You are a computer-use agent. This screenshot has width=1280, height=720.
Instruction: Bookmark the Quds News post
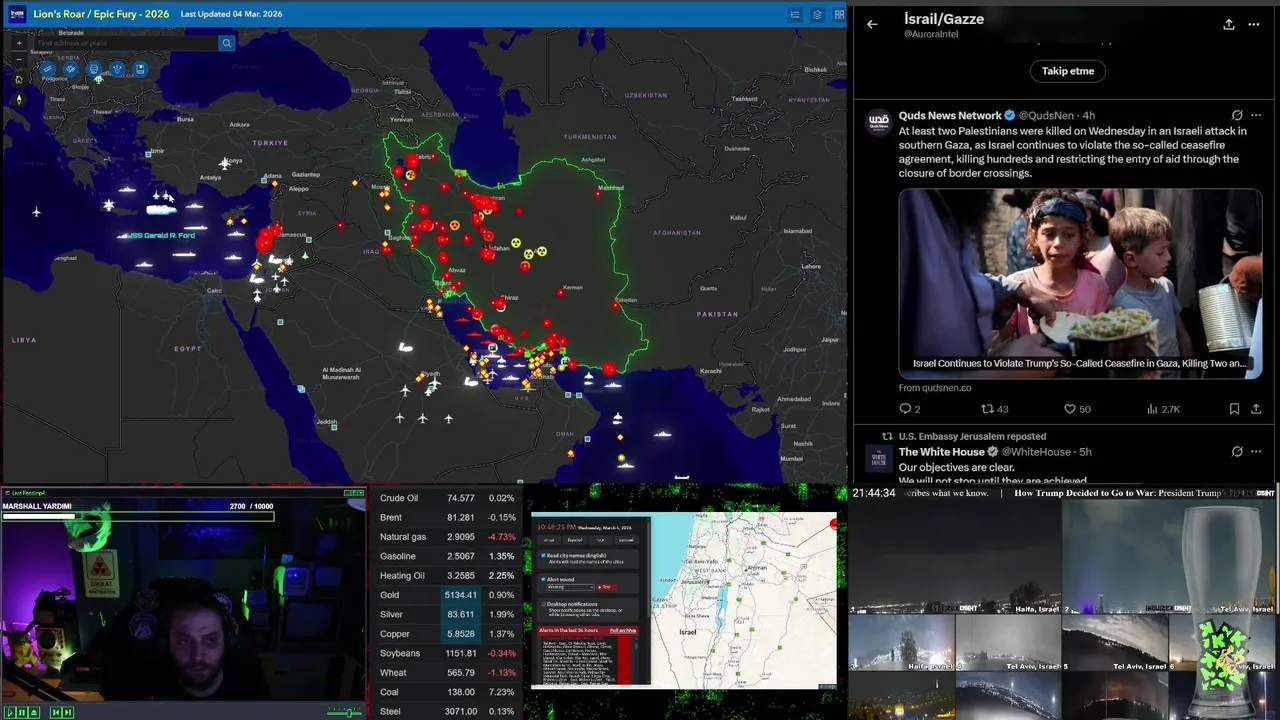tap(1234, 409)
